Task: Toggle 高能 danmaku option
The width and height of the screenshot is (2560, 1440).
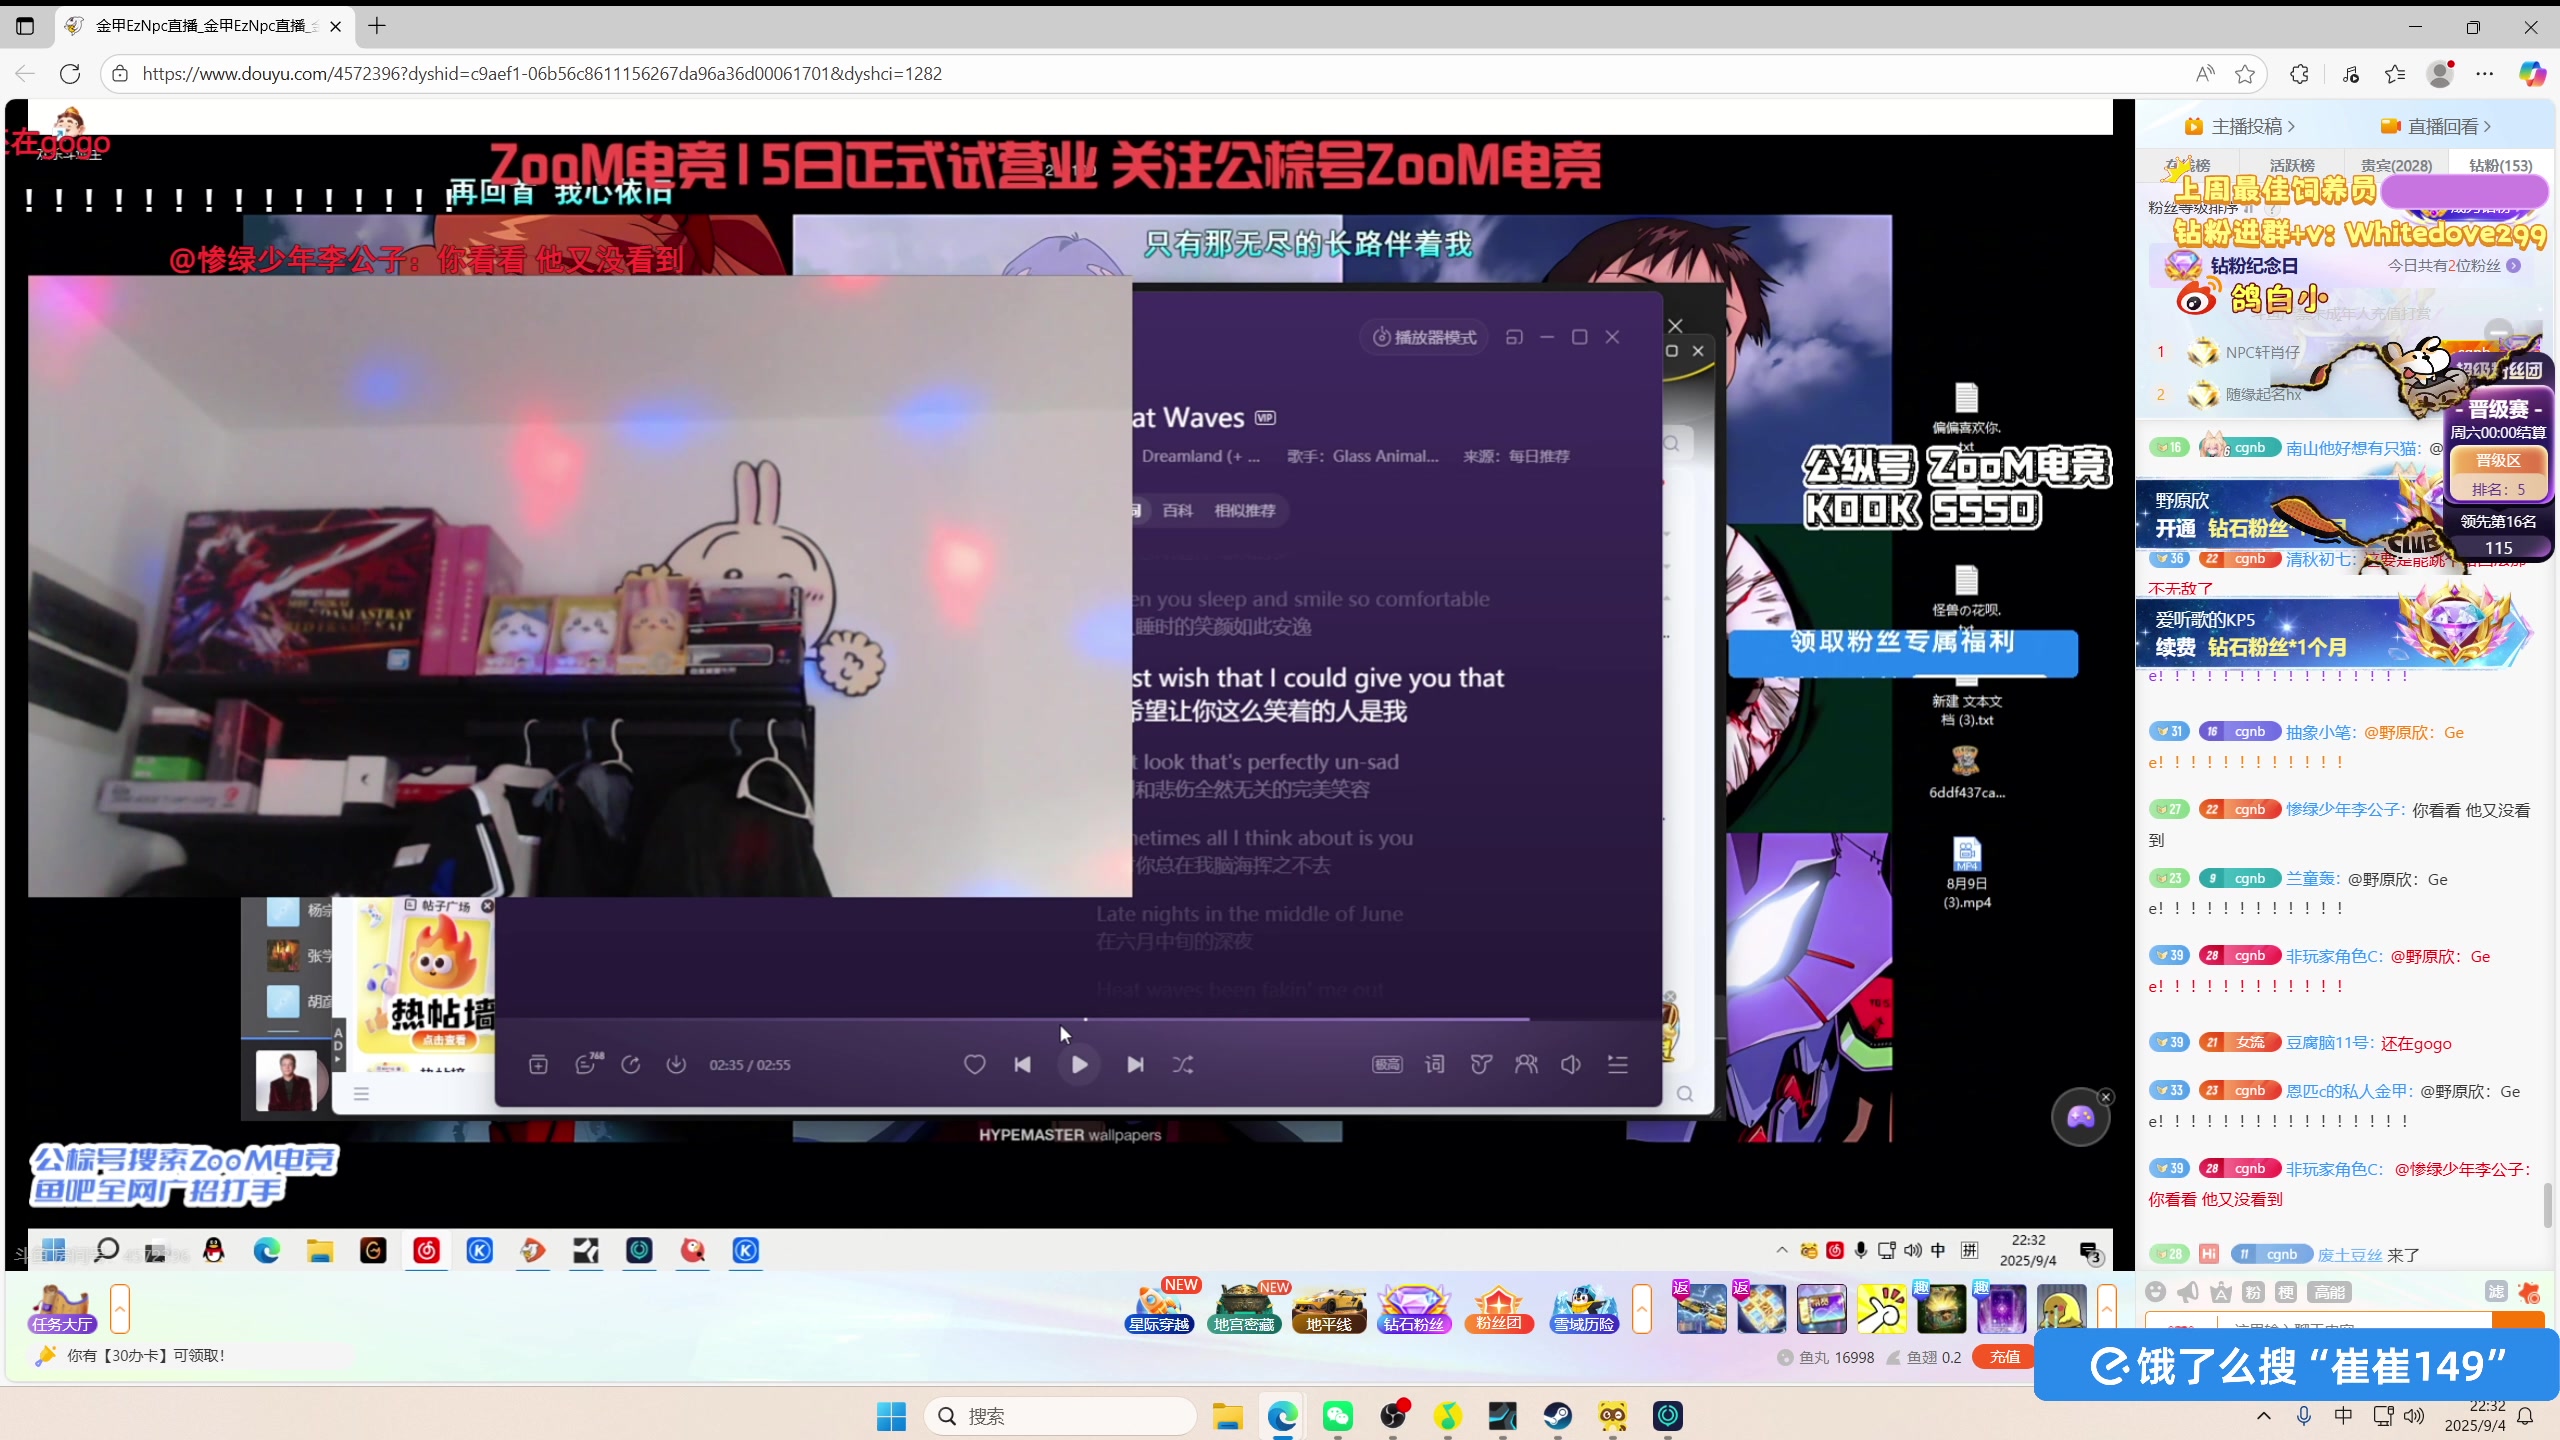Action: point(2329,1292)
